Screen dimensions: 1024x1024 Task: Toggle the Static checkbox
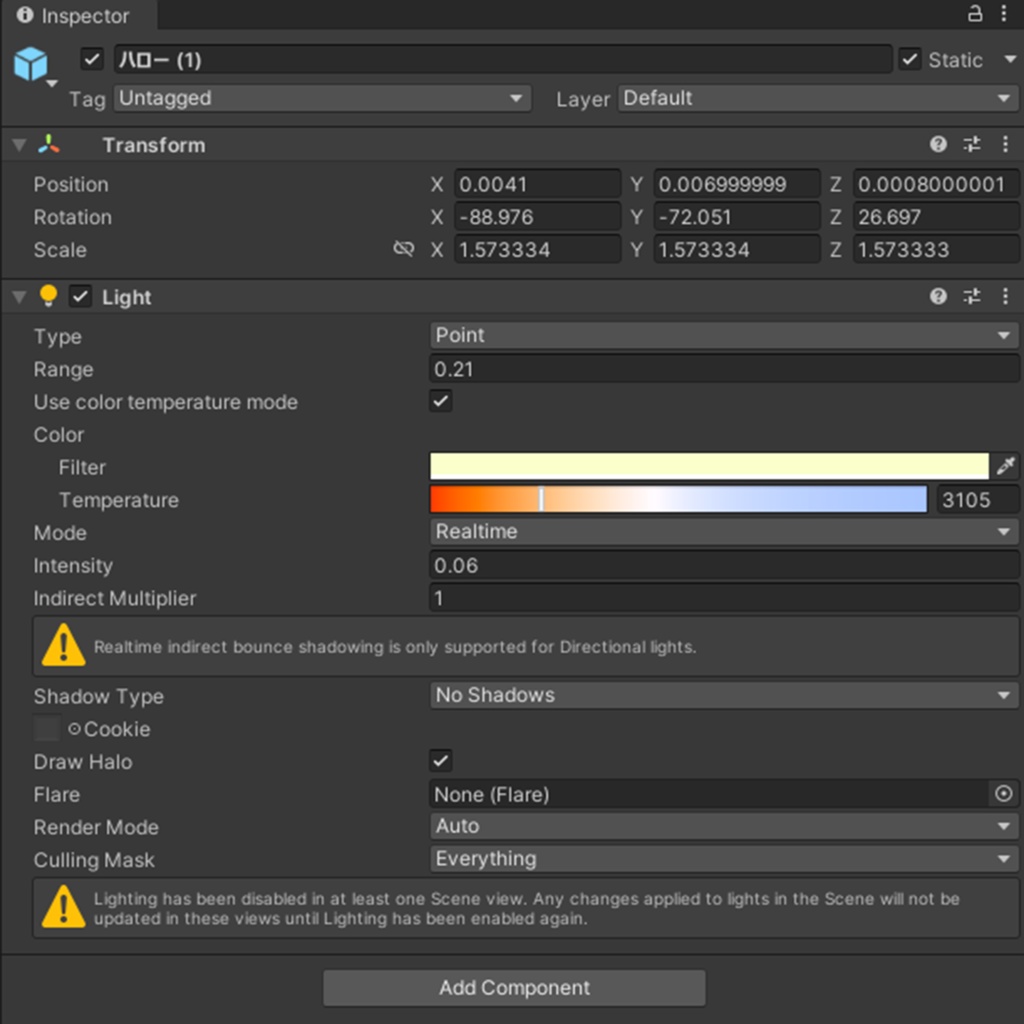tap(910, 59)
